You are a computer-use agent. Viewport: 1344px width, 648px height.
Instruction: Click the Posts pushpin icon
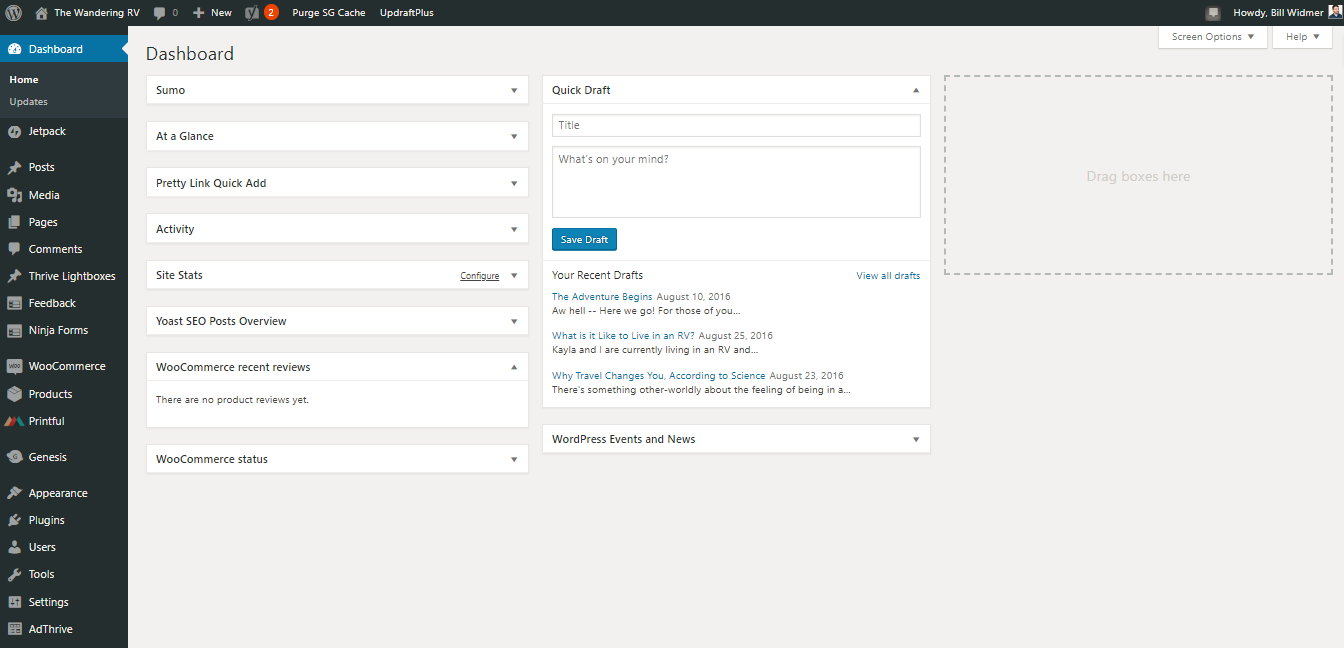tap(14, 167)
